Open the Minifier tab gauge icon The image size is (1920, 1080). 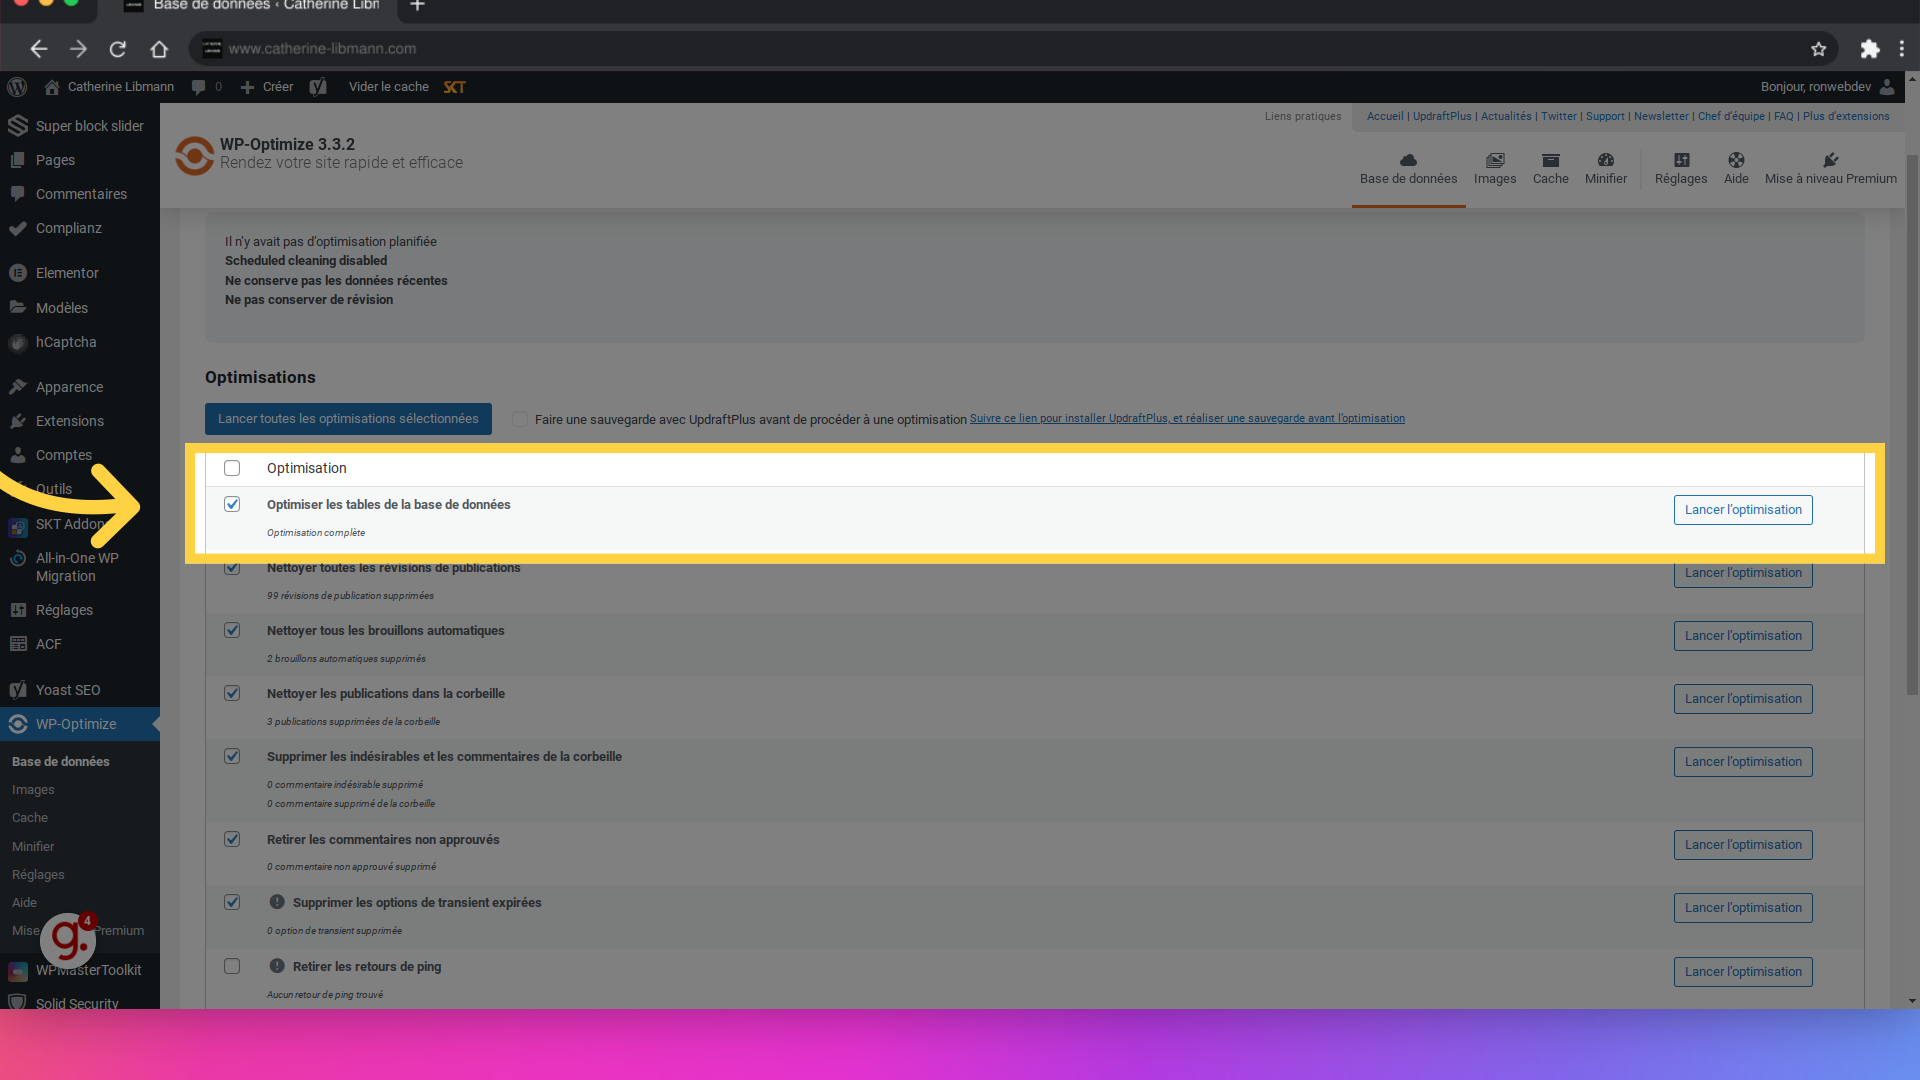(x=1606, y=160)
